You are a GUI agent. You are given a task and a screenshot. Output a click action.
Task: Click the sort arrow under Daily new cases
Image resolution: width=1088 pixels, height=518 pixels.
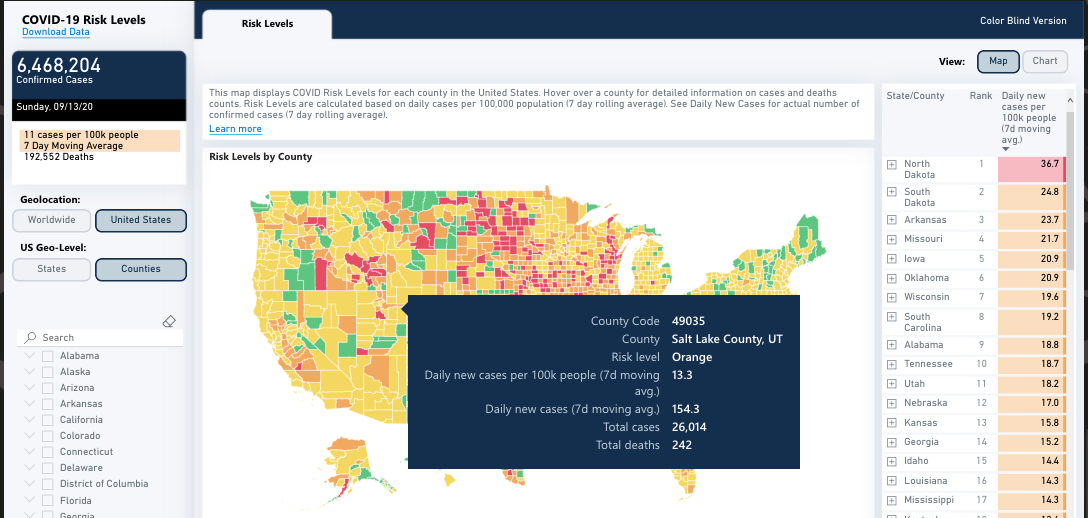click(x=1006, y=148)
